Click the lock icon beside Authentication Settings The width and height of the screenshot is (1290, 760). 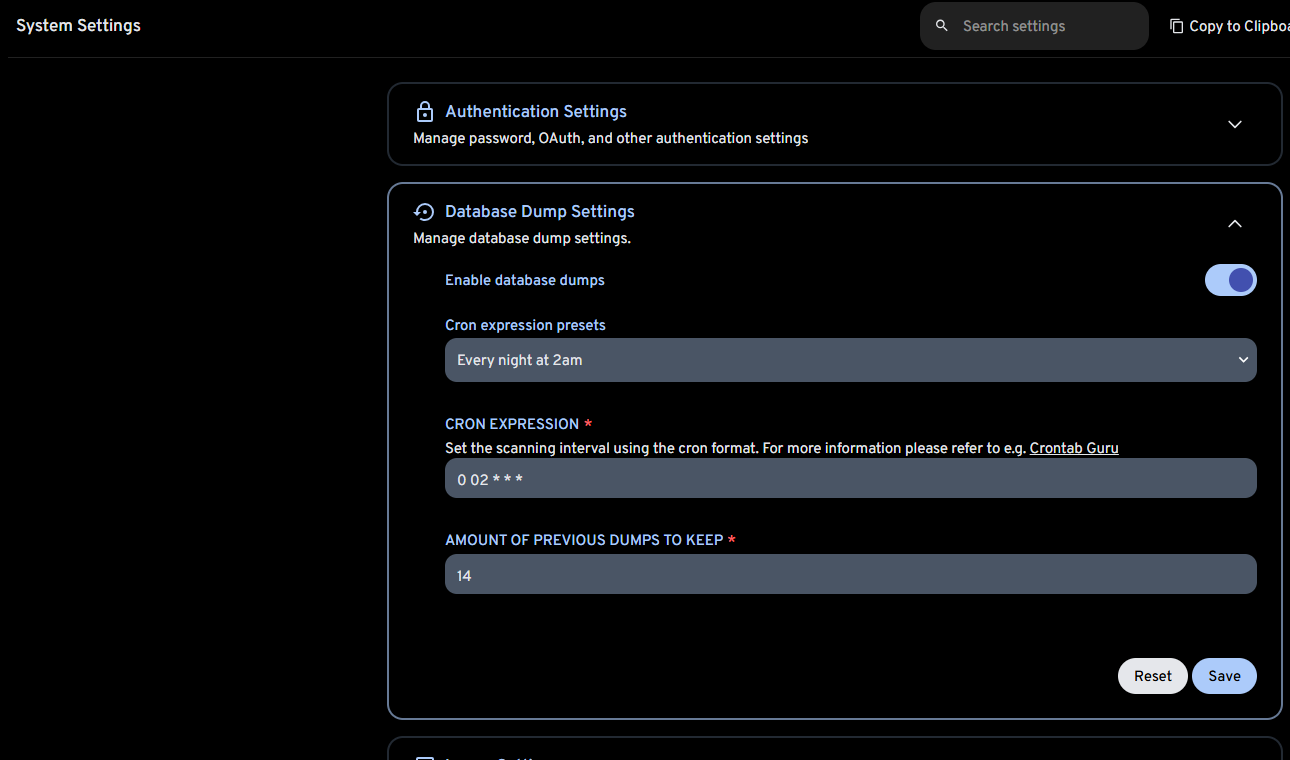(x=424, y=111)
